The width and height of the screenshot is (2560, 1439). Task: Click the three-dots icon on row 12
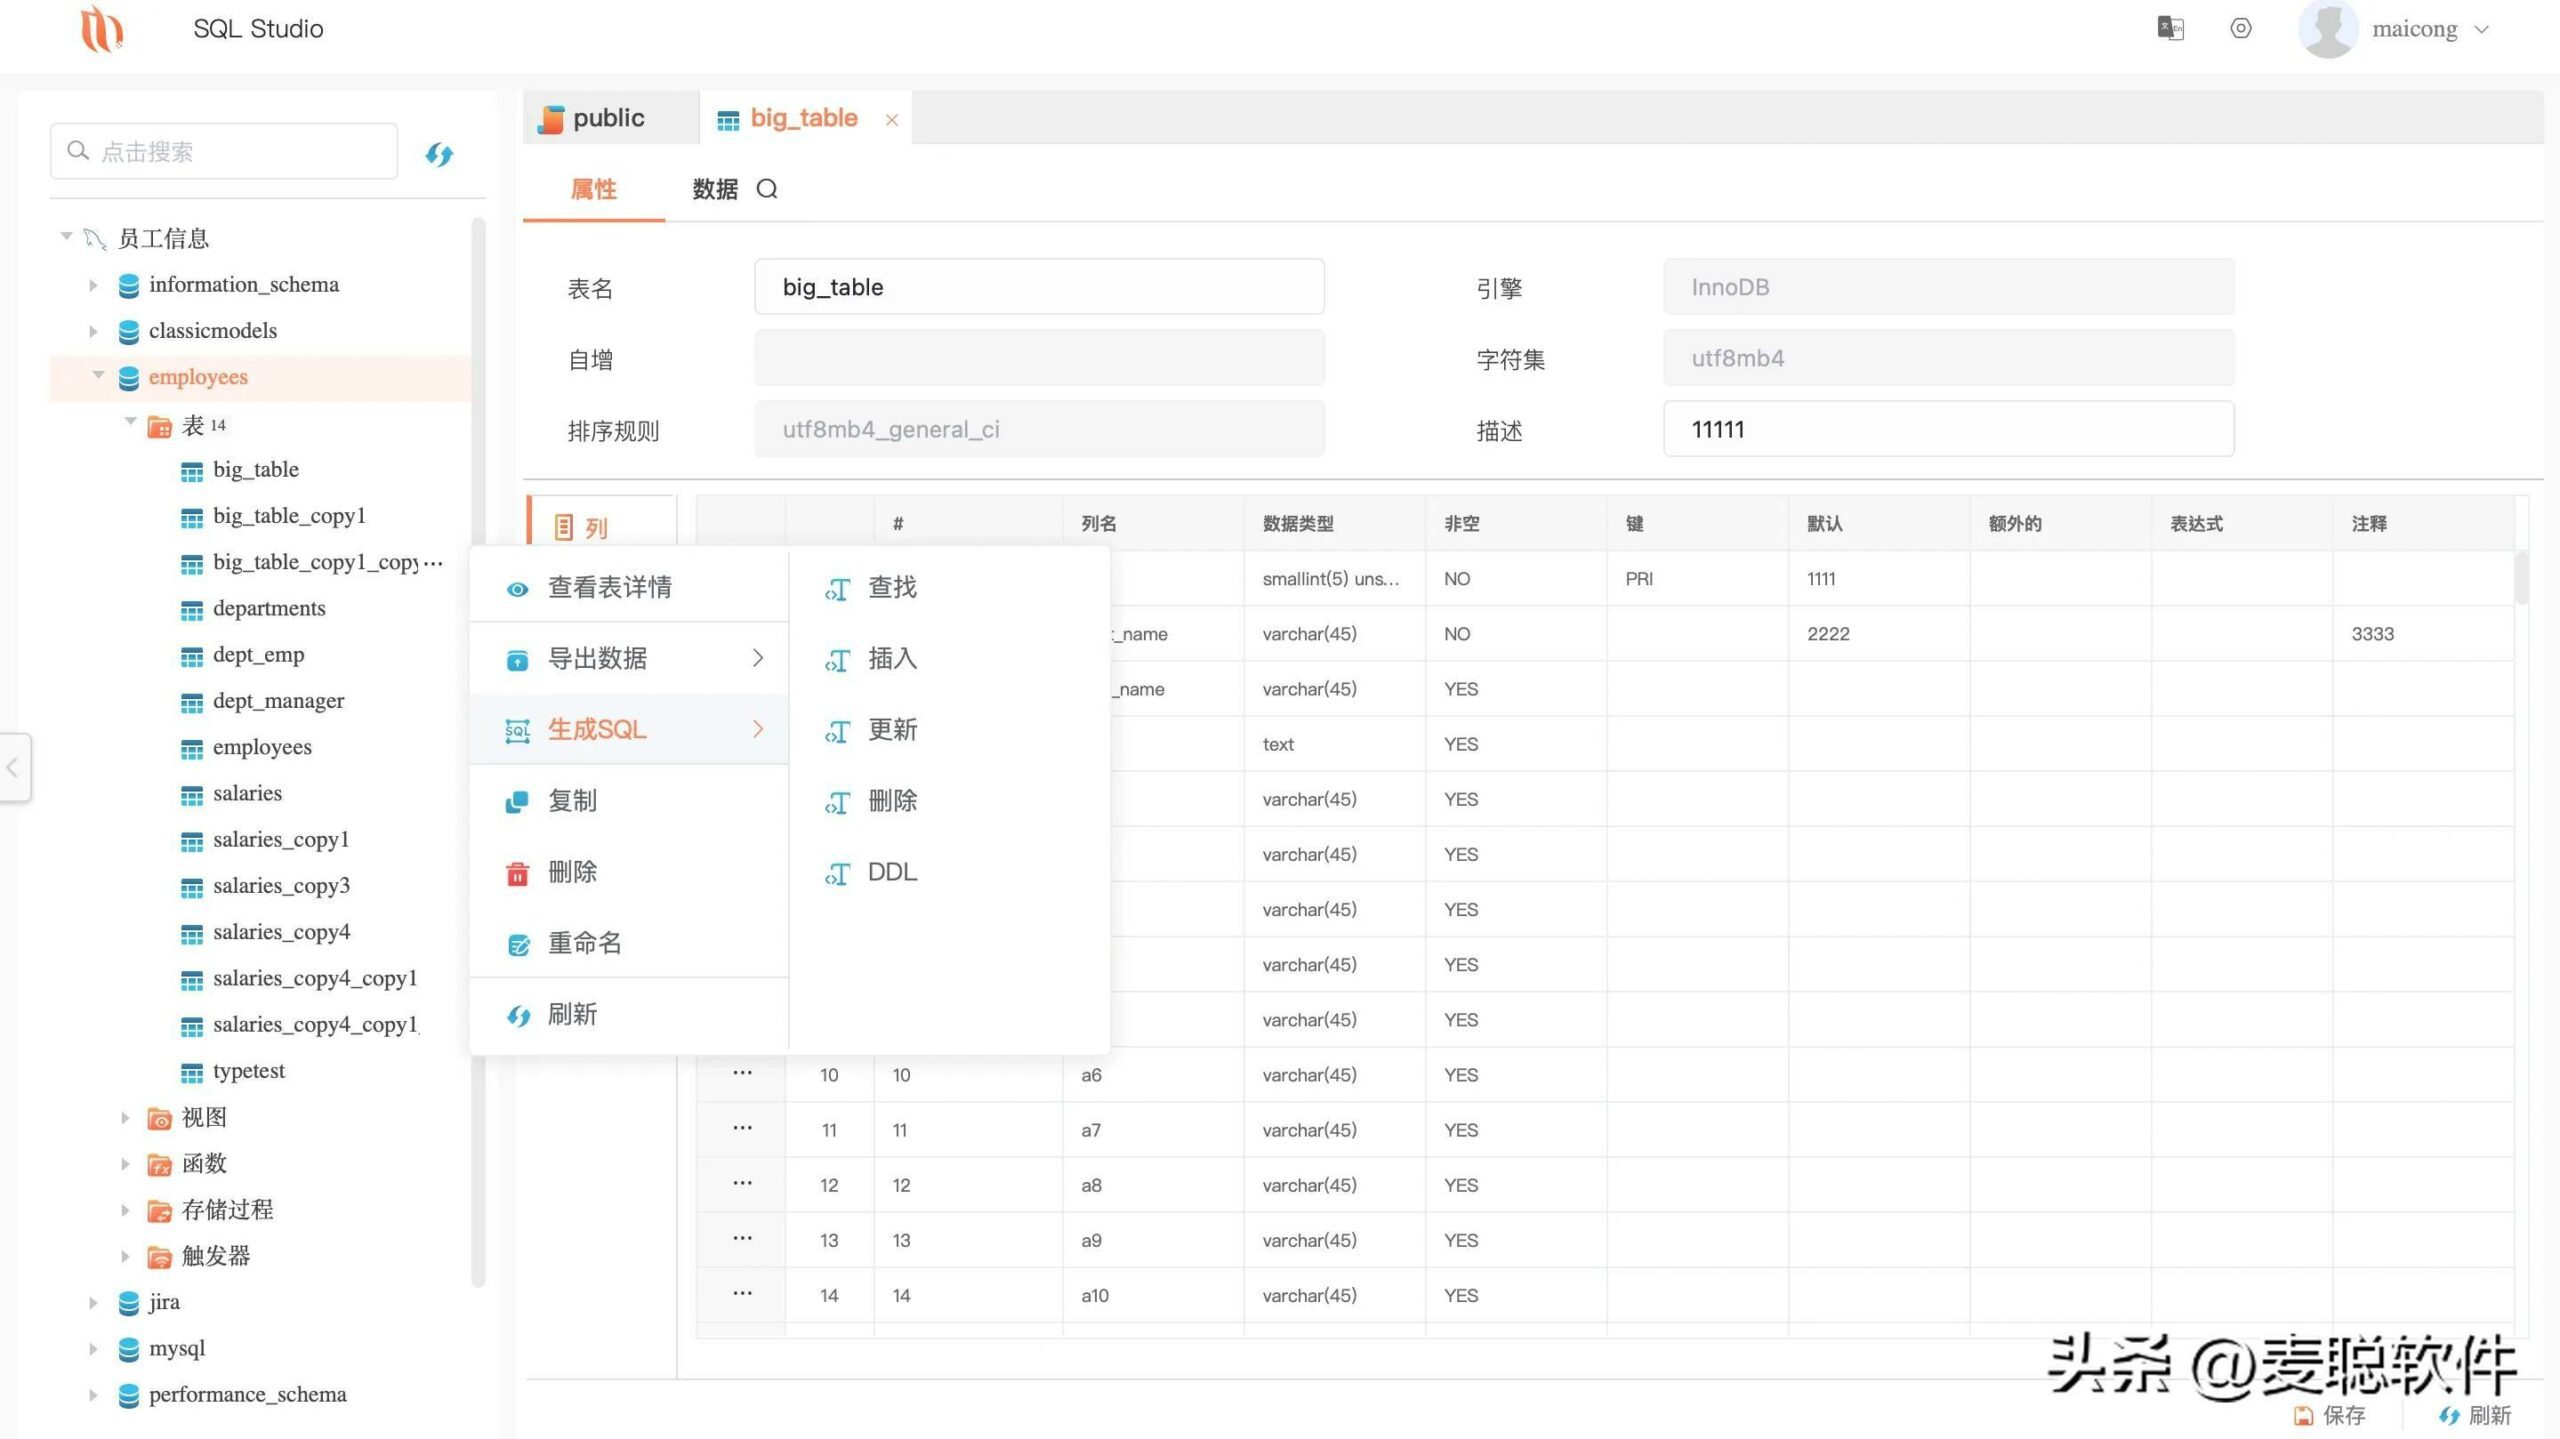tap(742, 1184)
